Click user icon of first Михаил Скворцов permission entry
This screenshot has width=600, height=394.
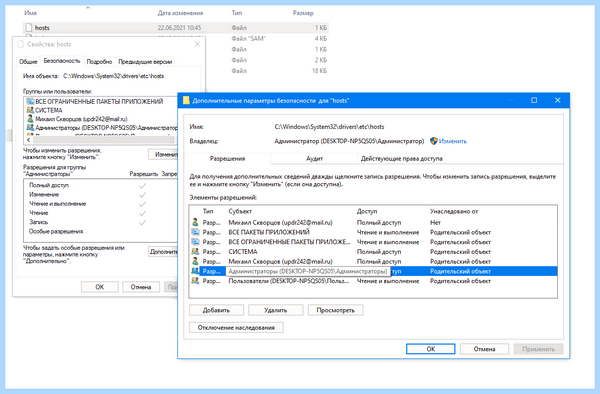[195, 222]
